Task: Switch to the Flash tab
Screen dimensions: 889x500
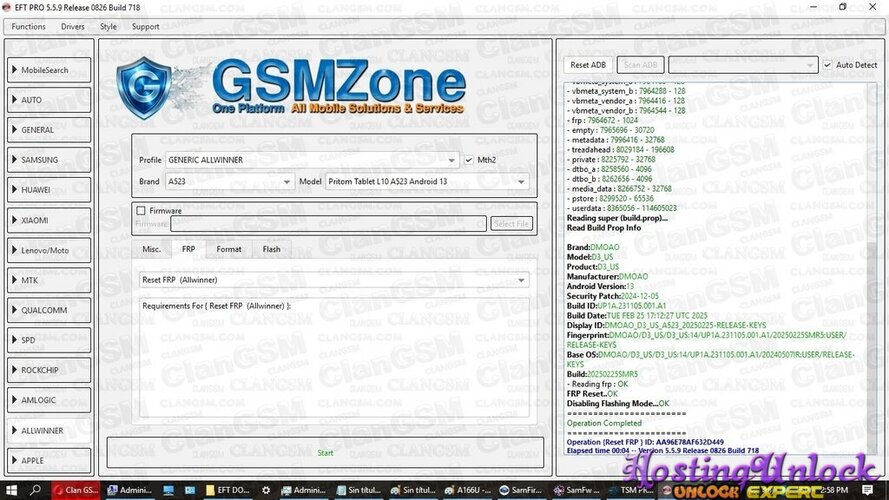Action: click(272, 249)
